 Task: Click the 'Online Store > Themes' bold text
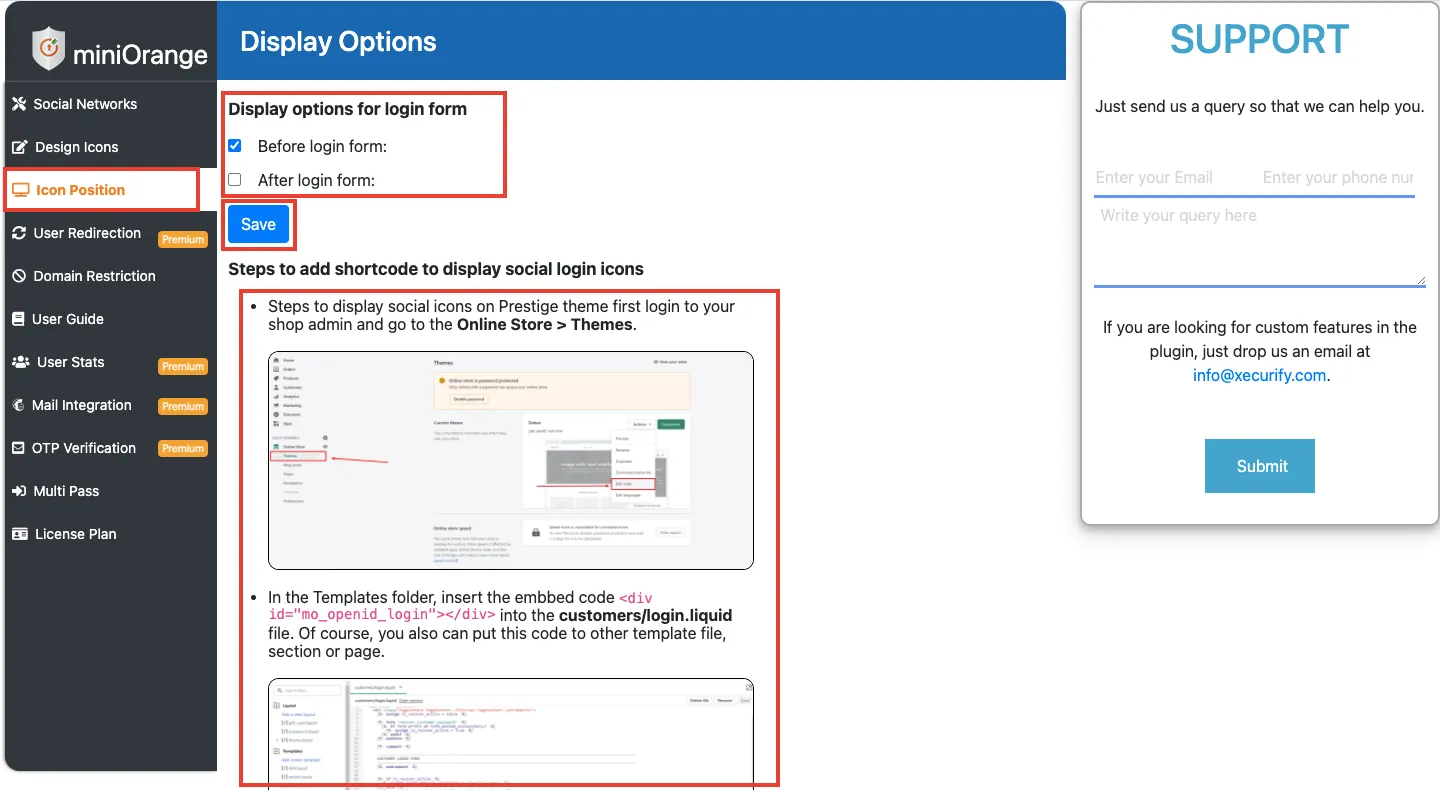[x=545, y=325]
